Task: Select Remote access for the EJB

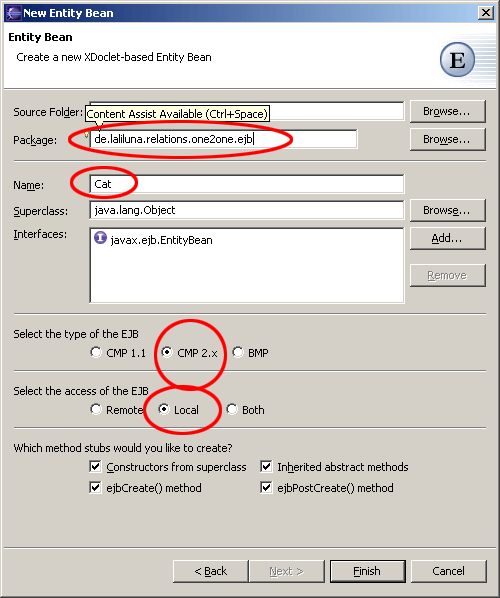Action: click(96, 409)
